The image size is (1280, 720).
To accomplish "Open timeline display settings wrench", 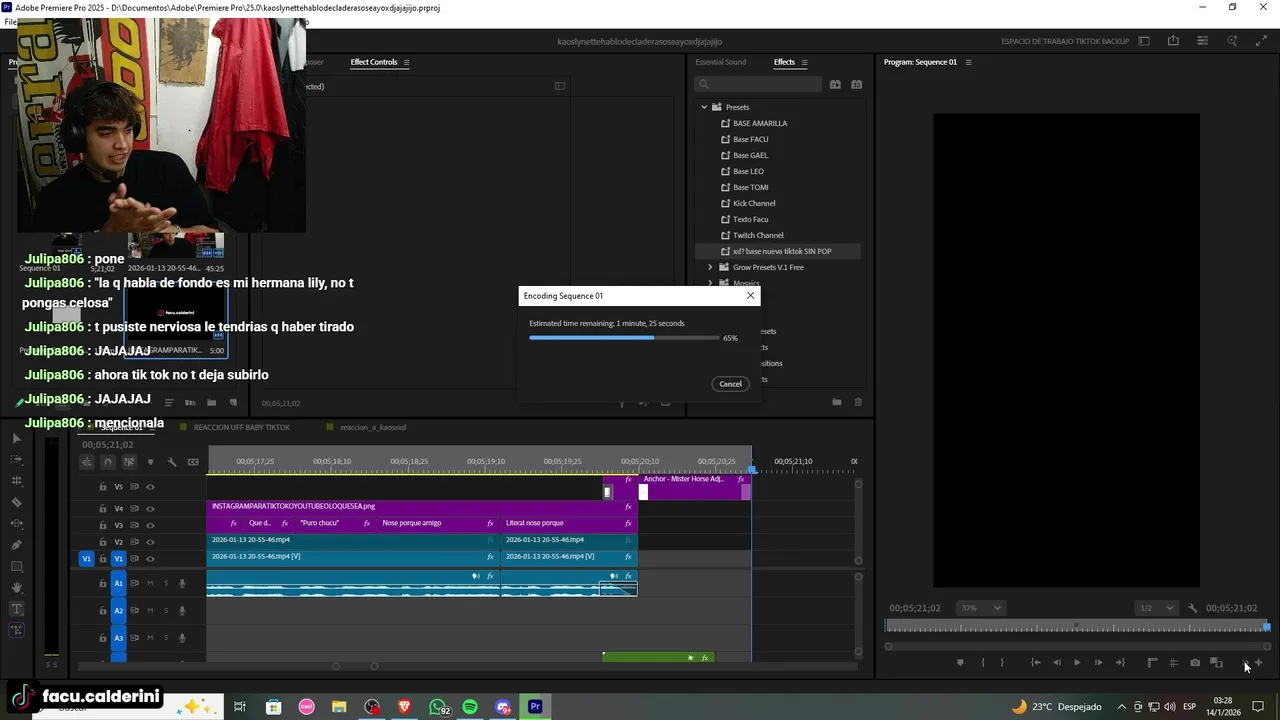I will click(172, 462).
